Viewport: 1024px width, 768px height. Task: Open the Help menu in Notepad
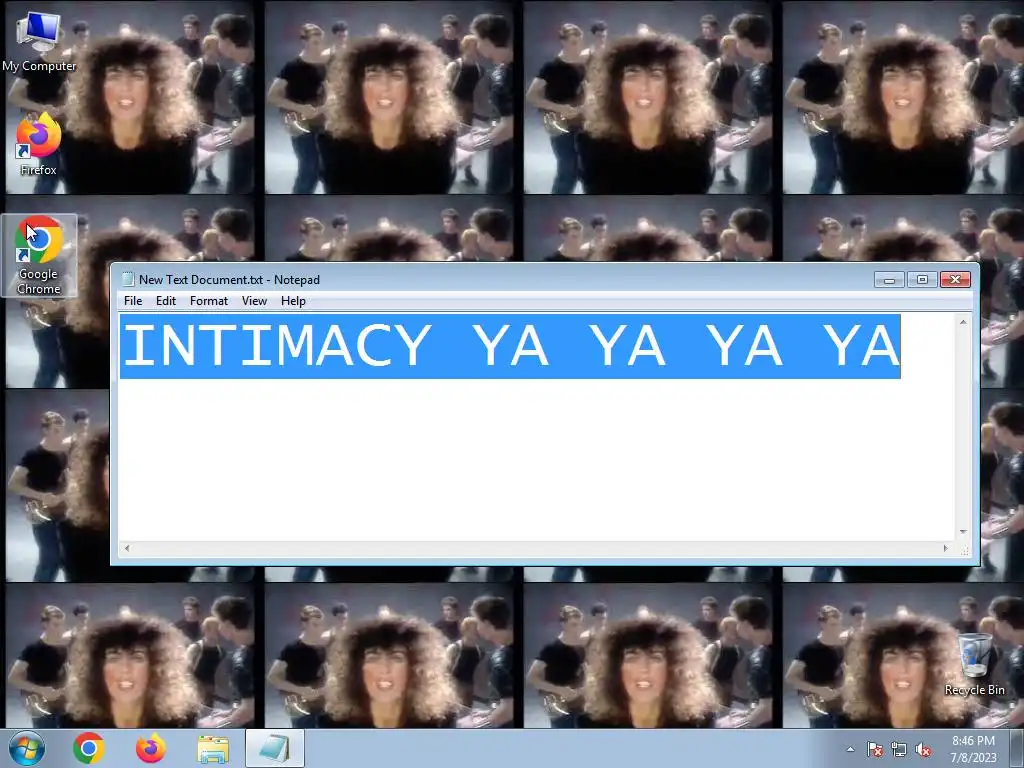pyautogui.click(x=293, y=301)
